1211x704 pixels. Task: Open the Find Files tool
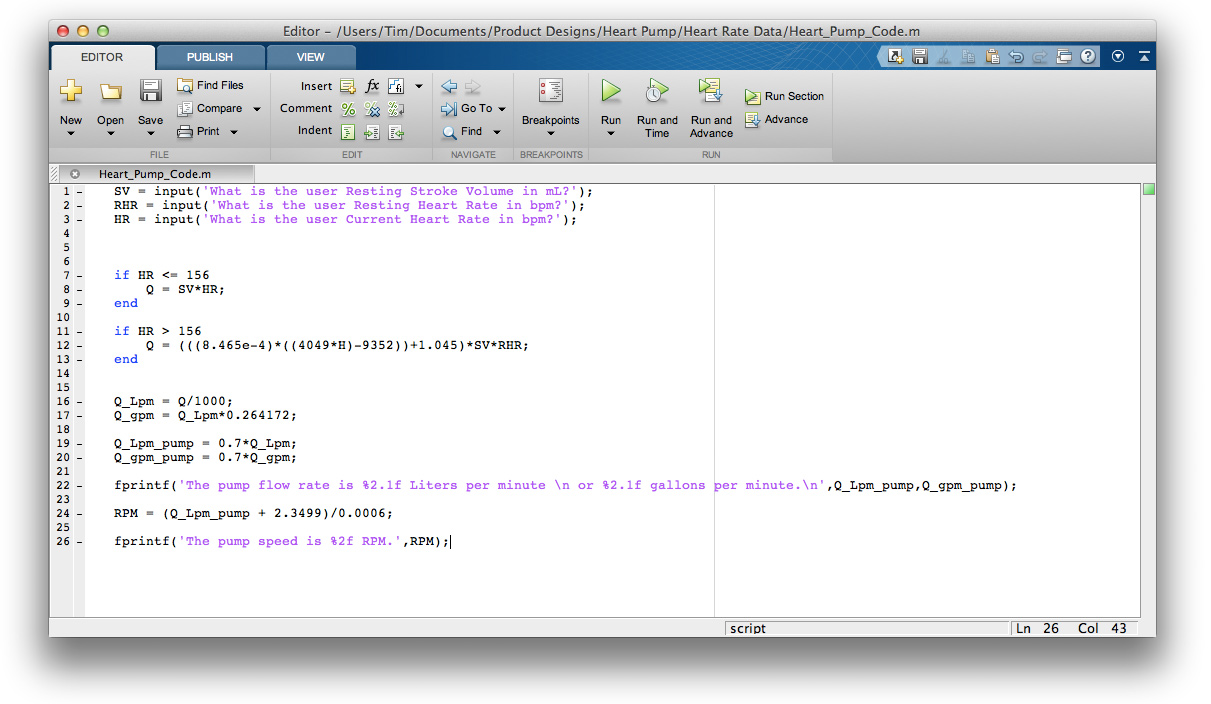210,85
